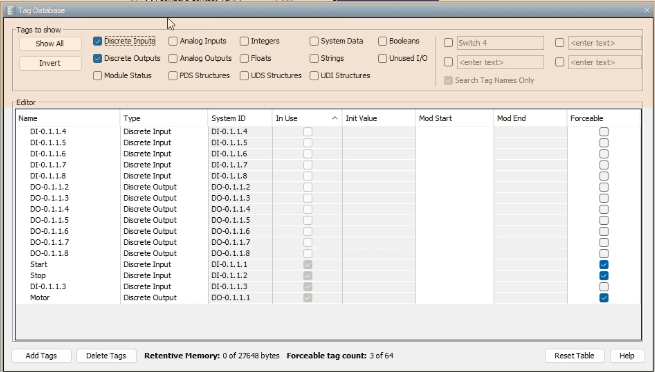655x372 pixels.
Task: Enable the Floats filter
Action: point(244,58)
